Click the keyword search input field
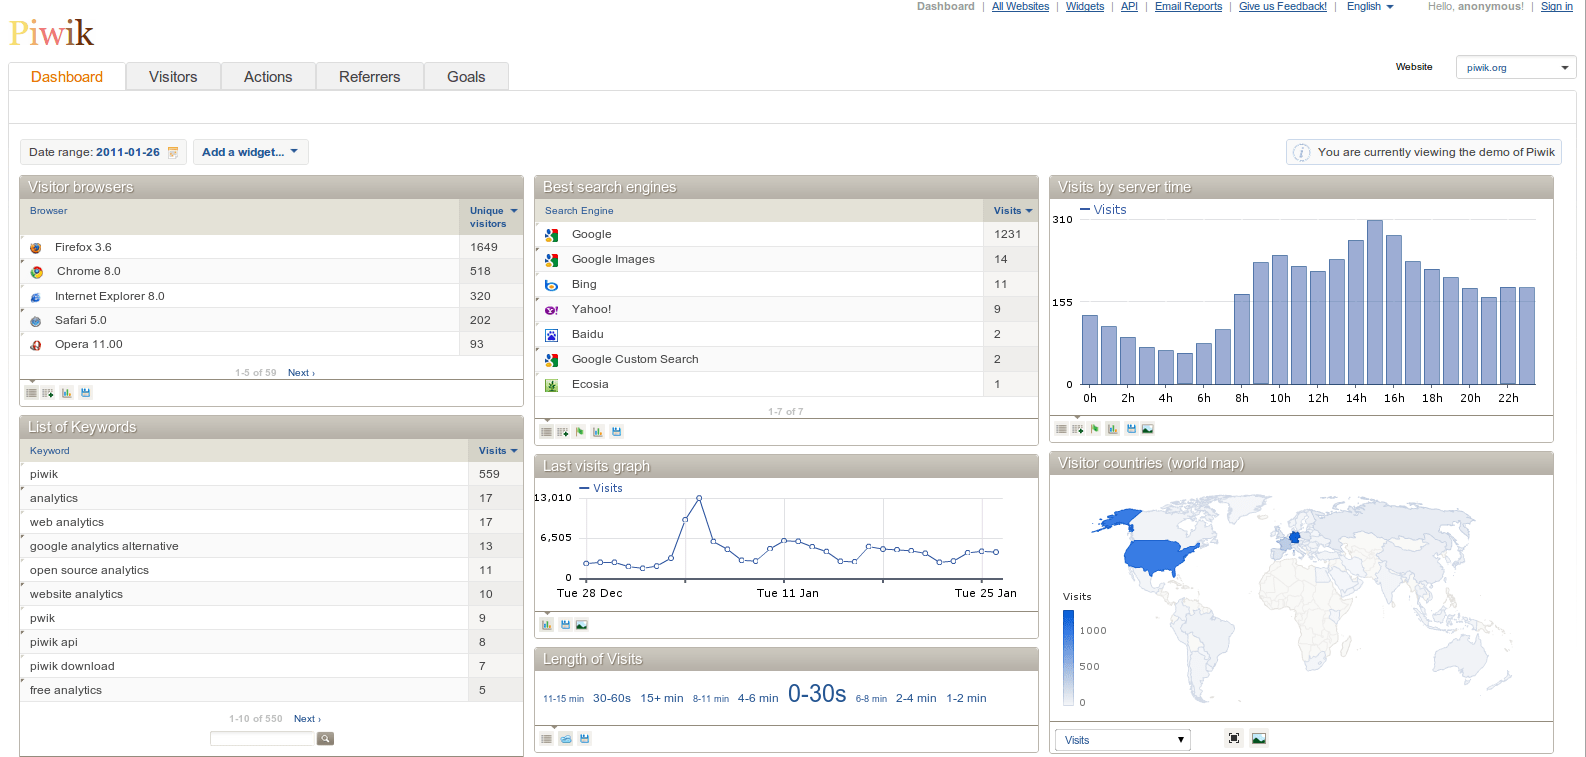 262,739
